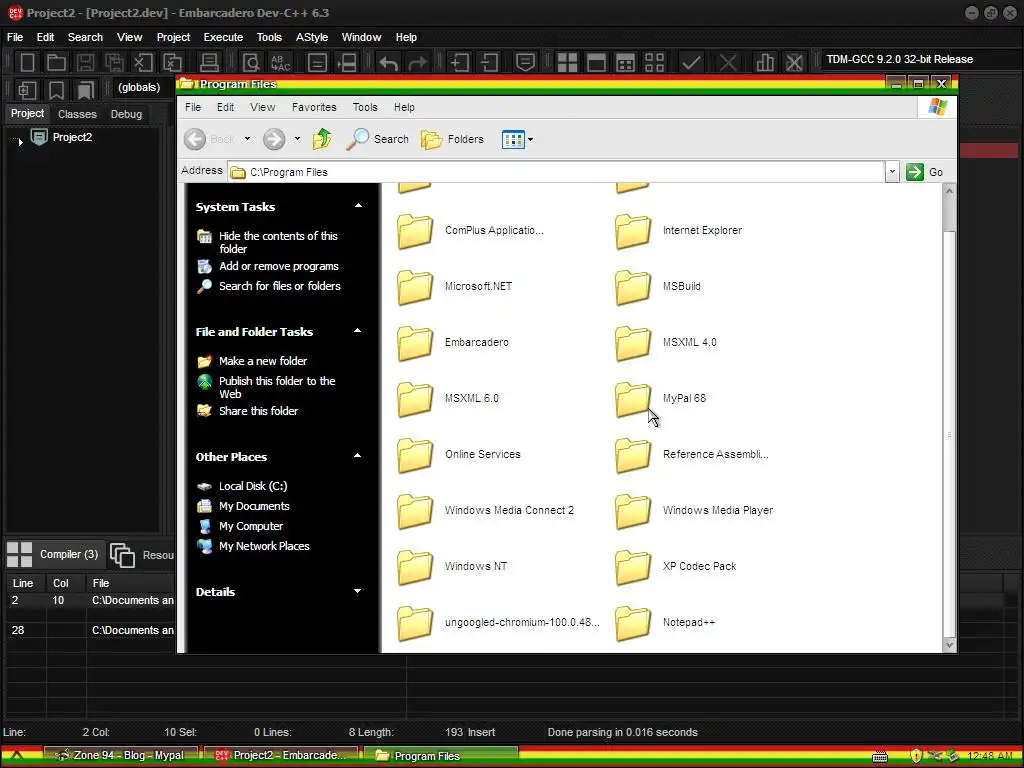Switch to Zone 94 - Blog - Mypal taskbar button
Image resolution: width=1024 pixels, height=768 pixels.
121,756
